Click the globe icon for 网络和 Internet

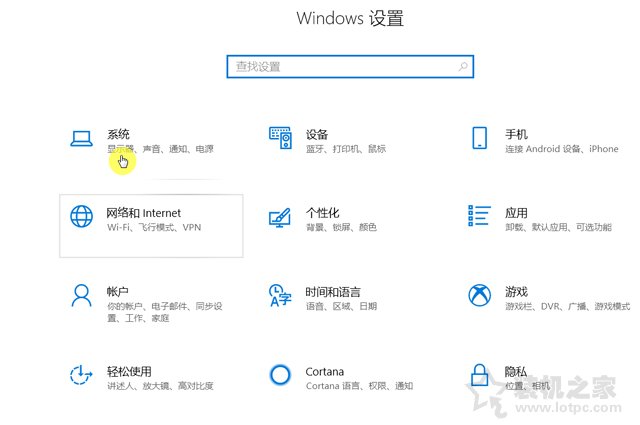(x=81, y=216)
